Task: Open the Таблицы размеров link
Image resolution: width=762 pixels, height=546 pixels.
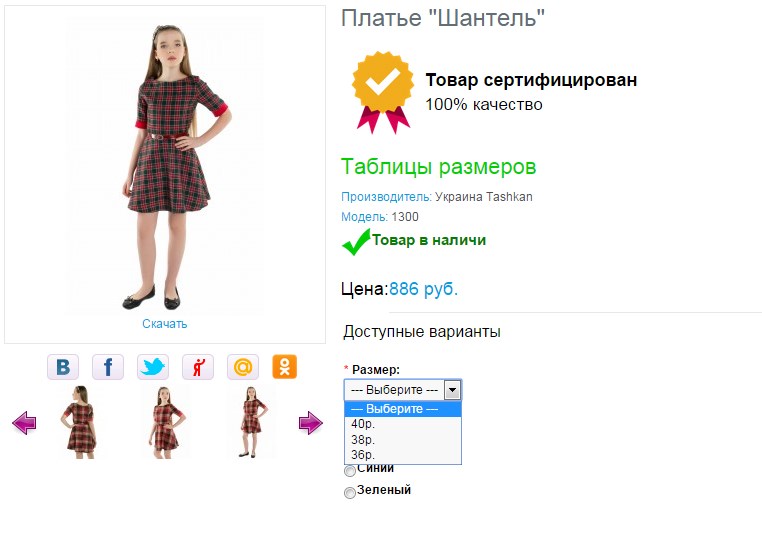Action: [x=438, y=167]
